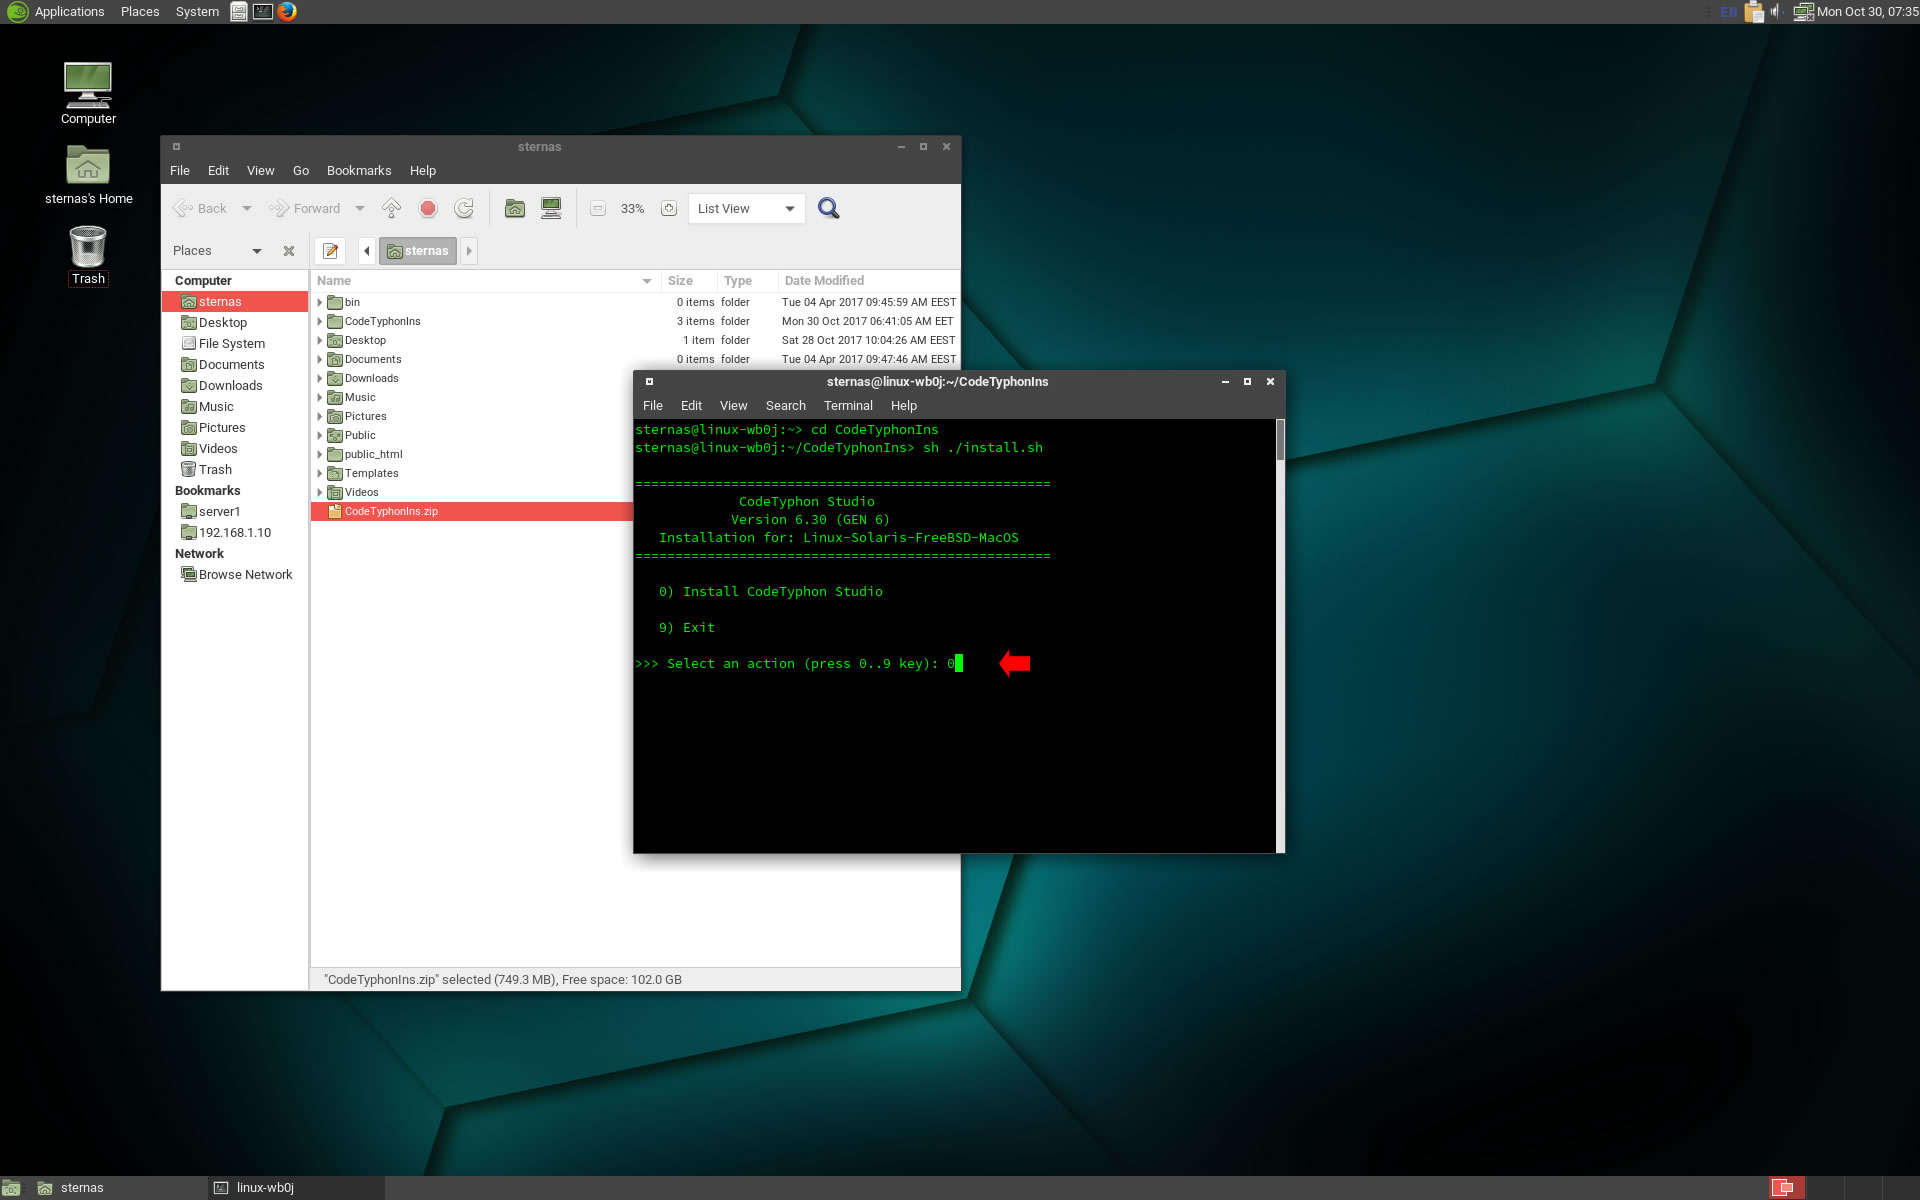Launch terminal from top panel icon
The image size is (1920, 1200).
click(x=263, y=12)
